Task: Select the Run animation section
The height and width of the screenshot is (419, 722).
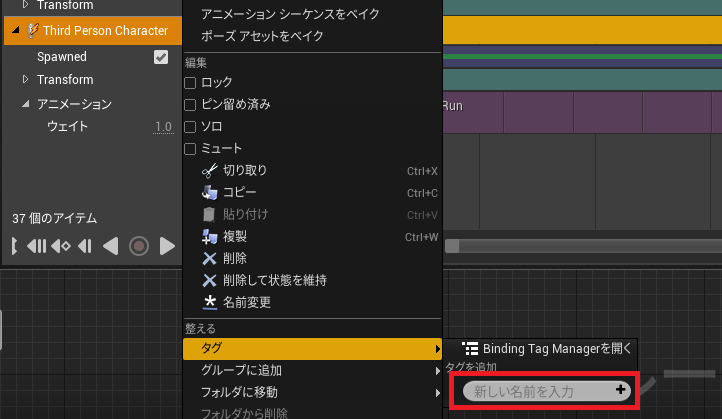Action: point(582,112)
